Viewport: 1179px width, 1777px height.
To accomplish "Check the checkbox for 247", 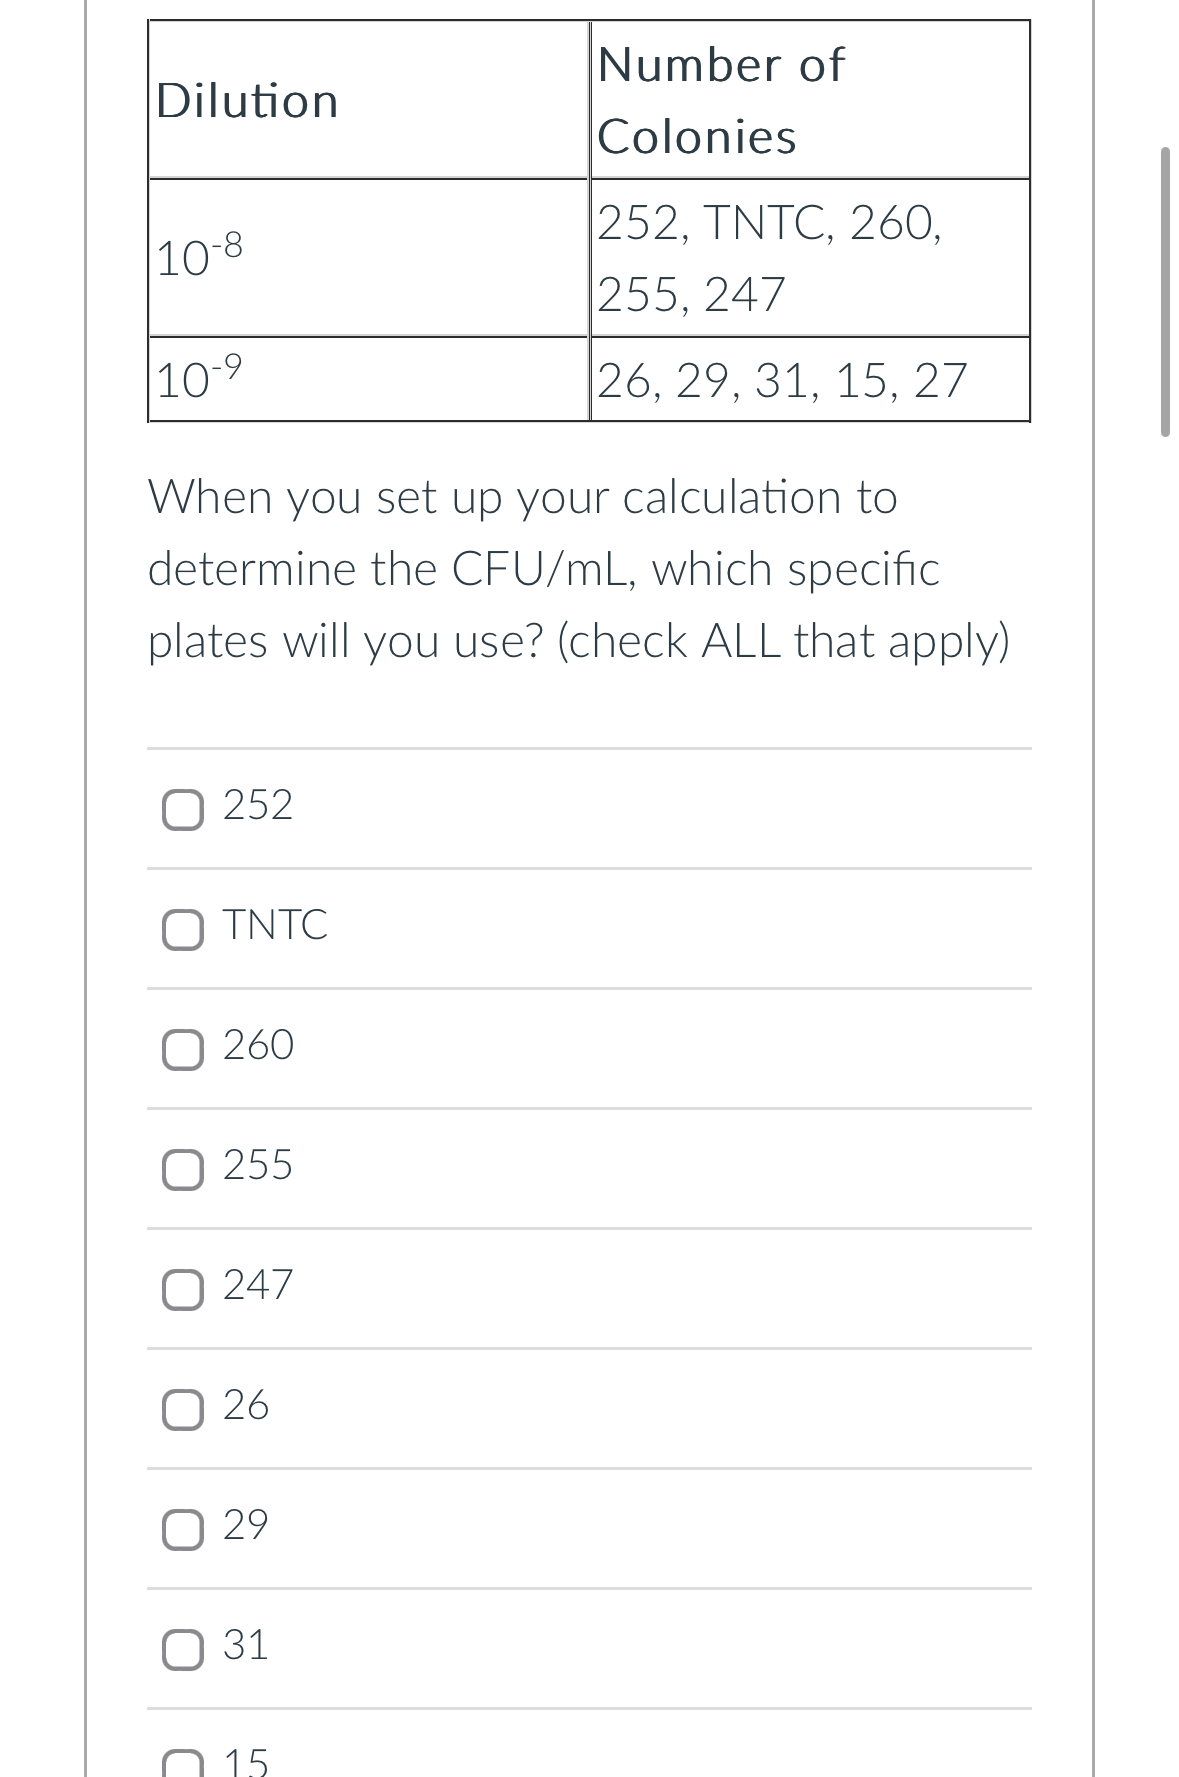I will [x=182, y=1288].
